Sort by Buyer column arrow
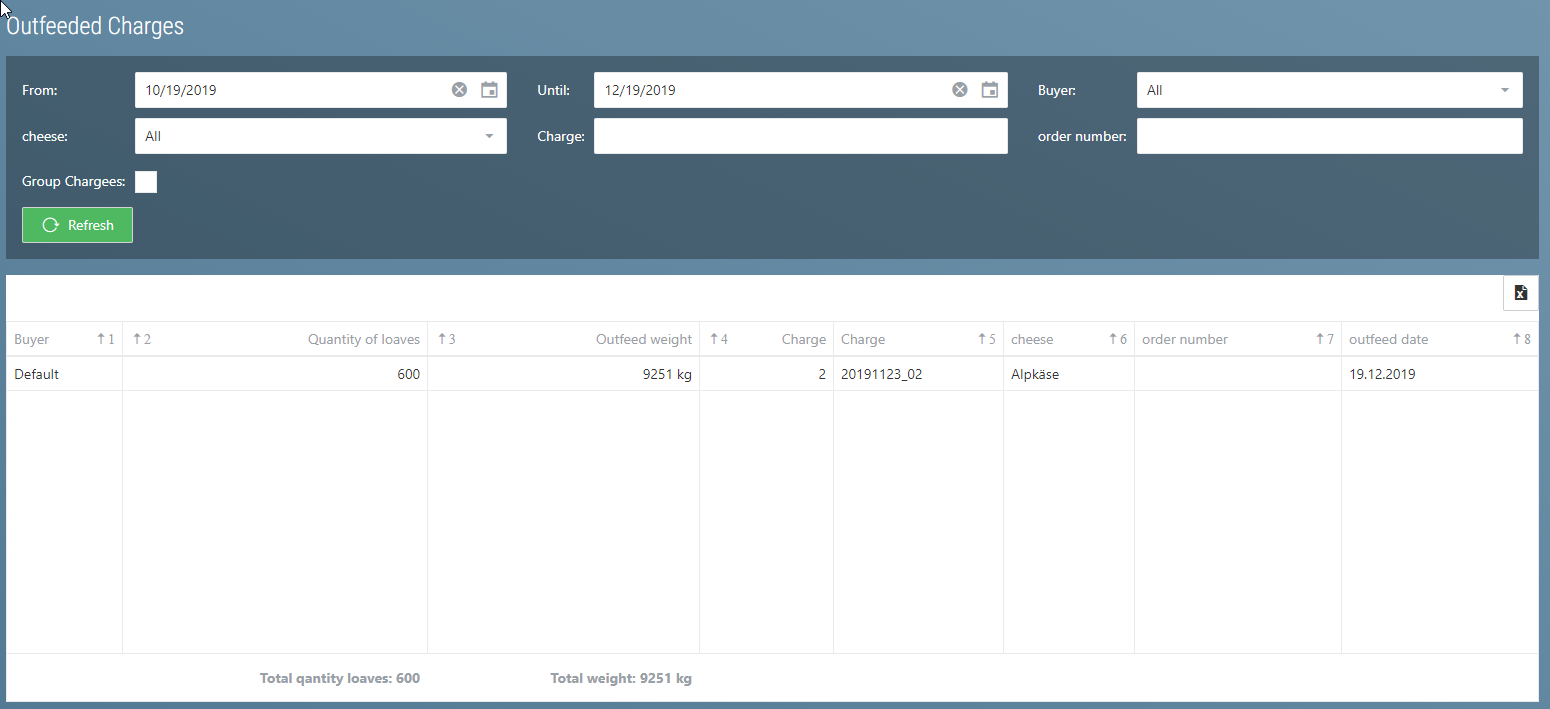 (101, 339)
